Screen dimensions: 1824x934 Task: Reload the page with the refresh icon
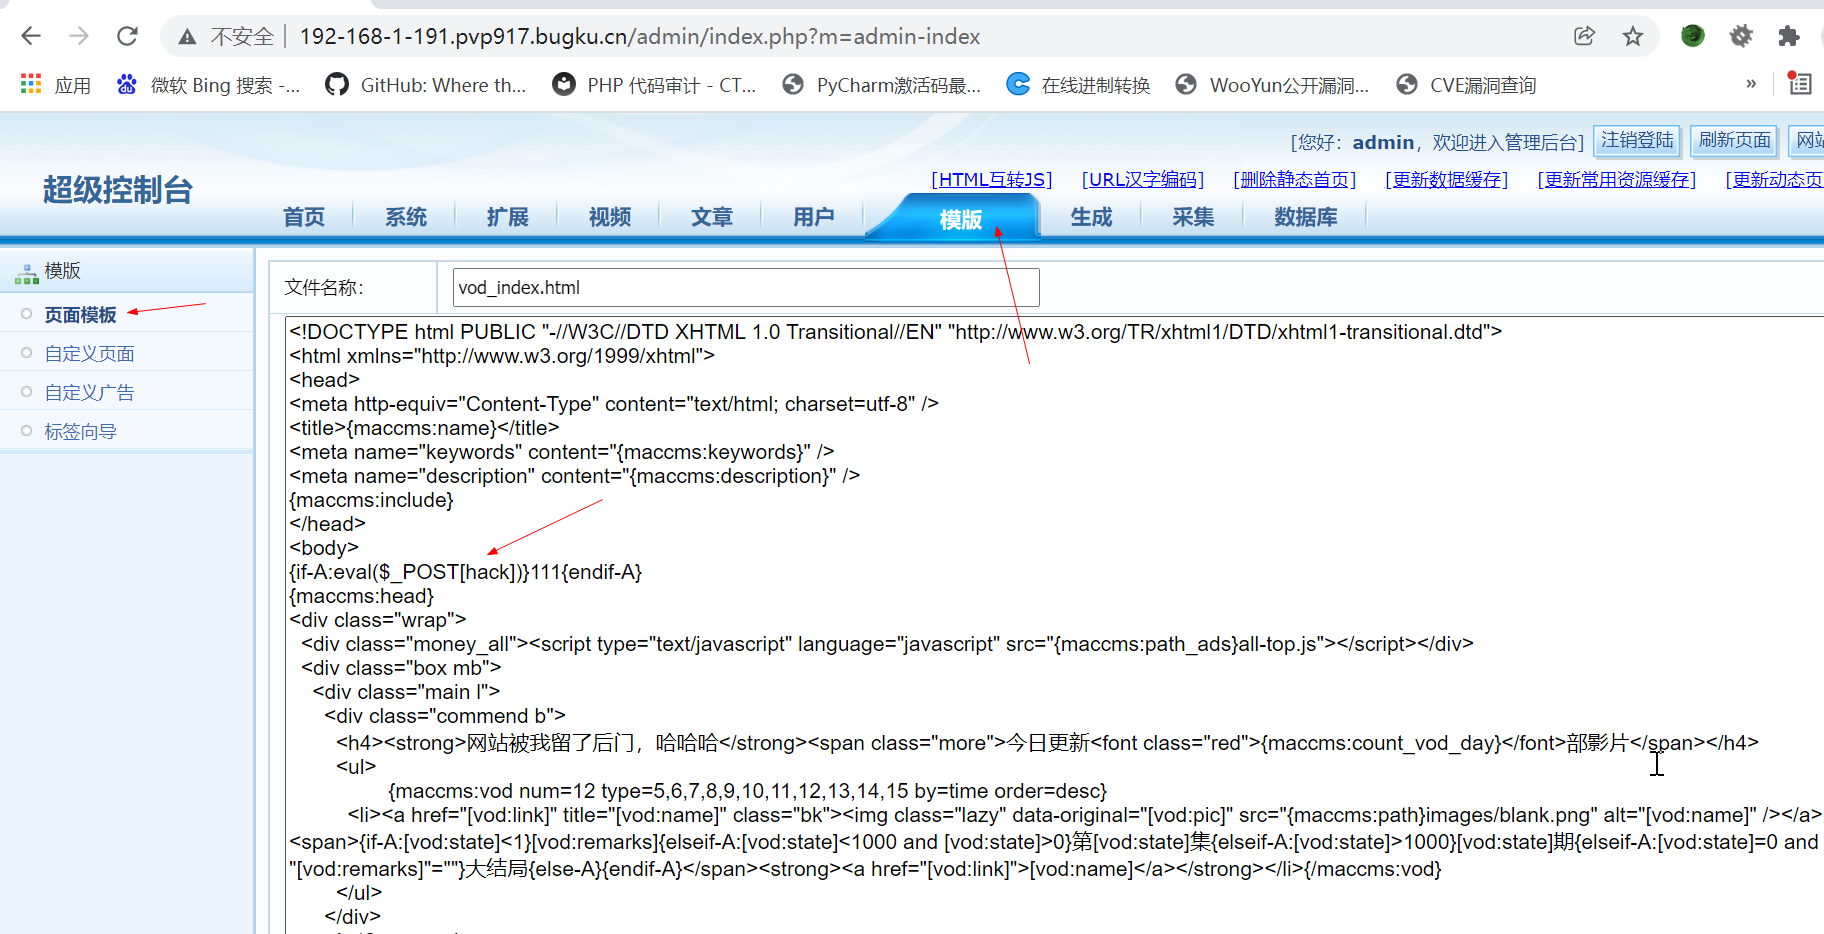(x=127, y=36)
